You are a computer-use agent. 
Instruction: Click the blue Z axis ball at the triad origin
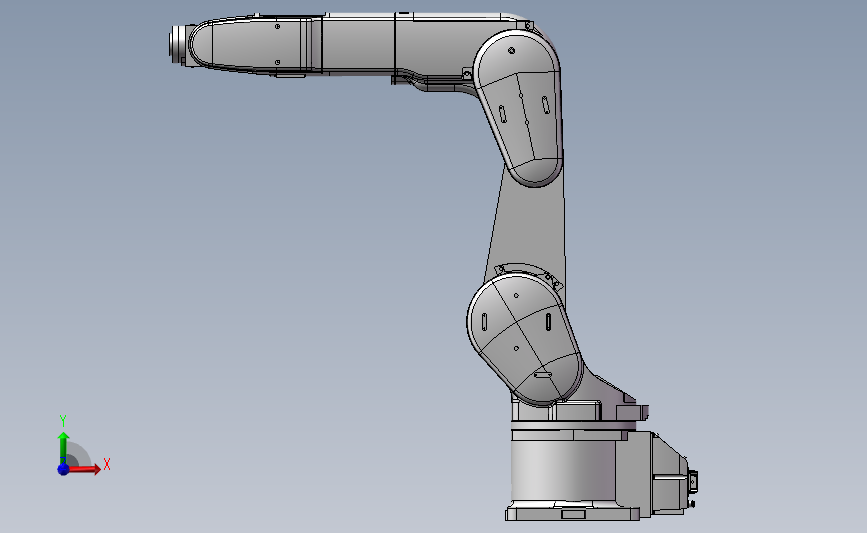click(63, 469)
